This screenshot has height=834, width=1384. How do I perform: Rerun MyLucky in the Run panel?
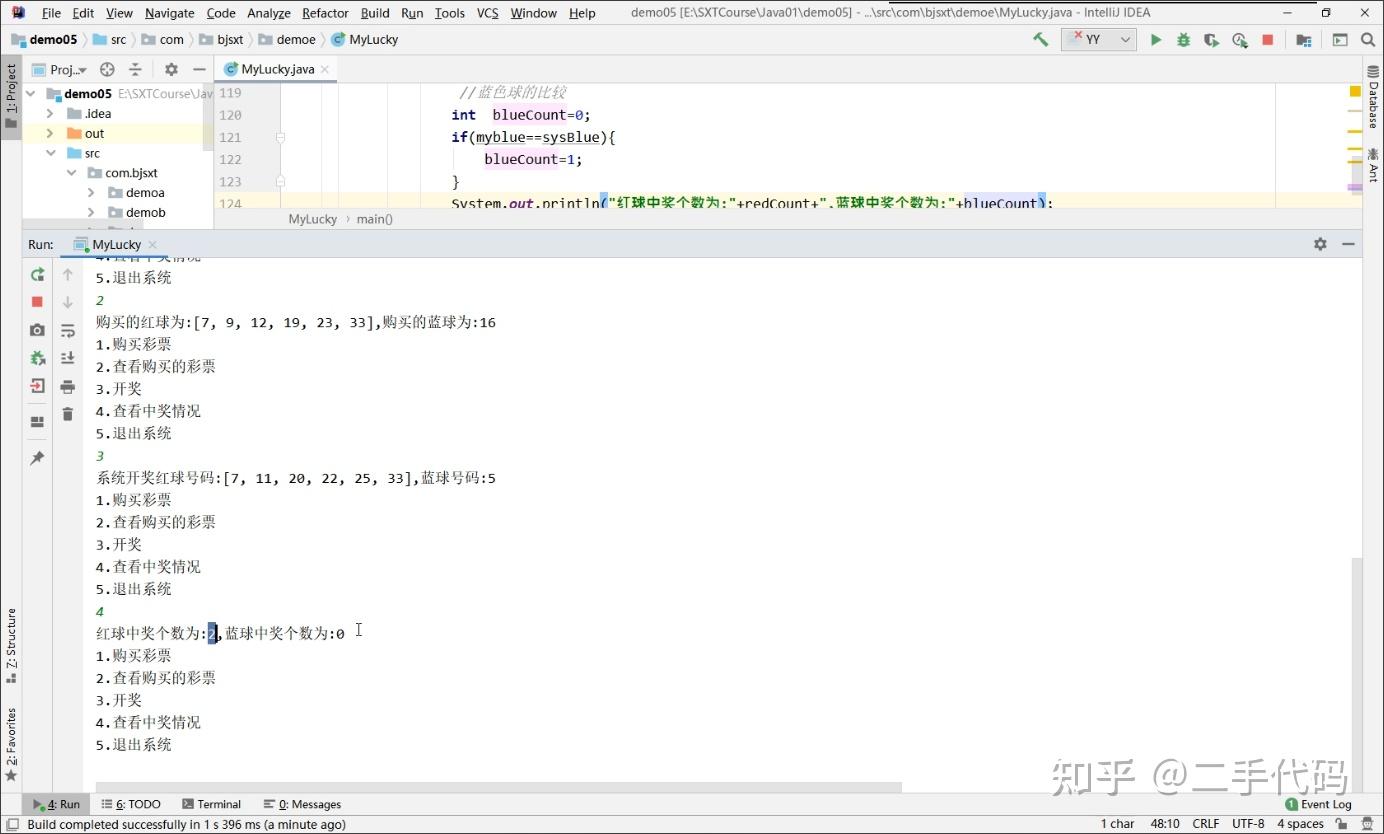[x=37, y=274]
